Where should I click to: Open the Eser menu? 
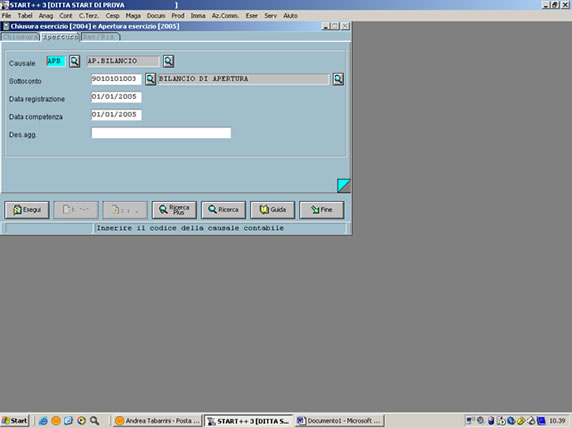pos(251,16)
